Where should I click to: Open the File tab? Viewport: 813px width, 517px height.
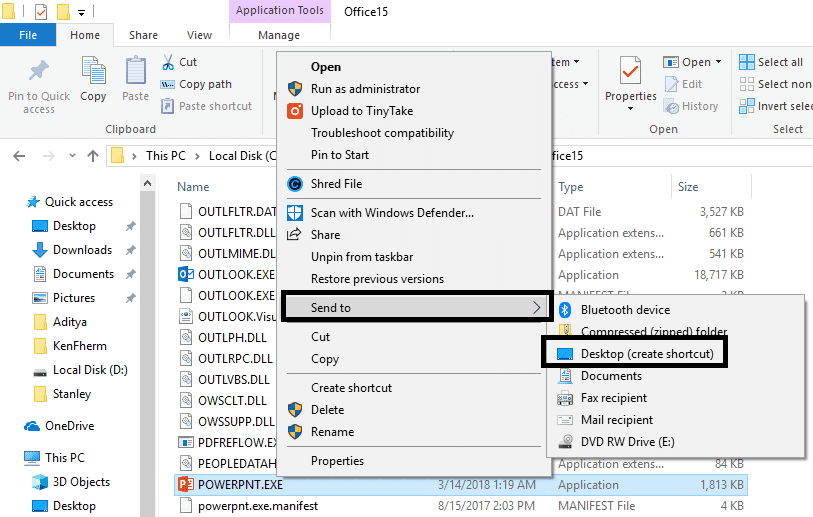pyautogui.click(x=28, y=35)
